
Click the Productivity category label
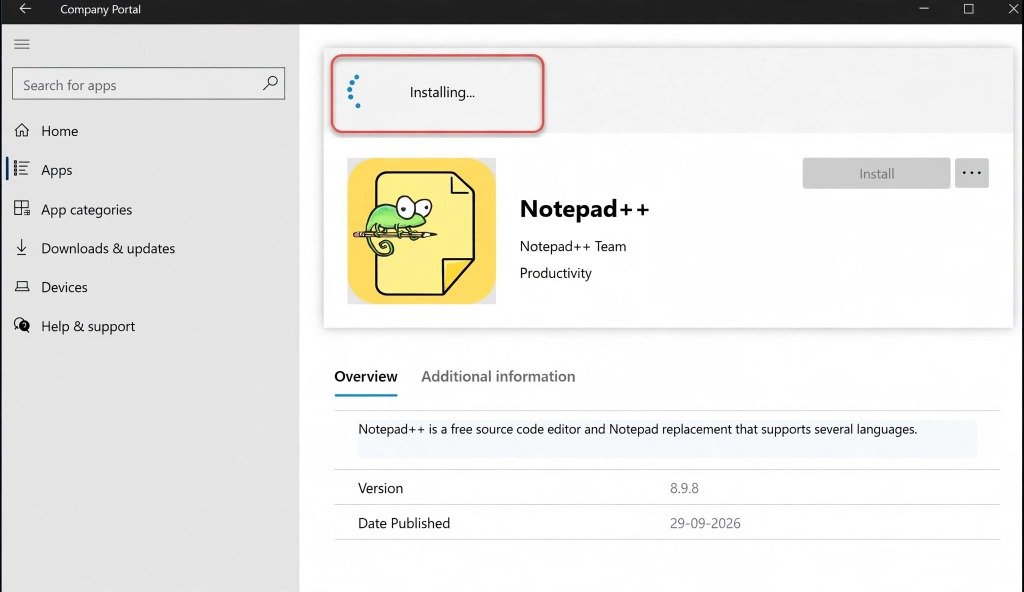pos(556,273)
